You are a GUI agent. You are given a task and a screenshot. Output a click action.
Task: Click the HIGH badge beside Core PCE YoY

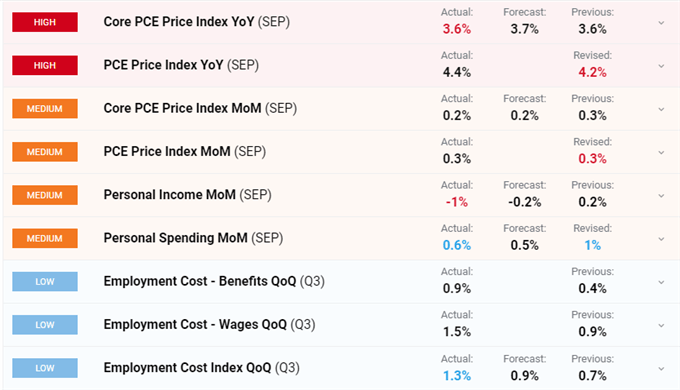(45, 22)
